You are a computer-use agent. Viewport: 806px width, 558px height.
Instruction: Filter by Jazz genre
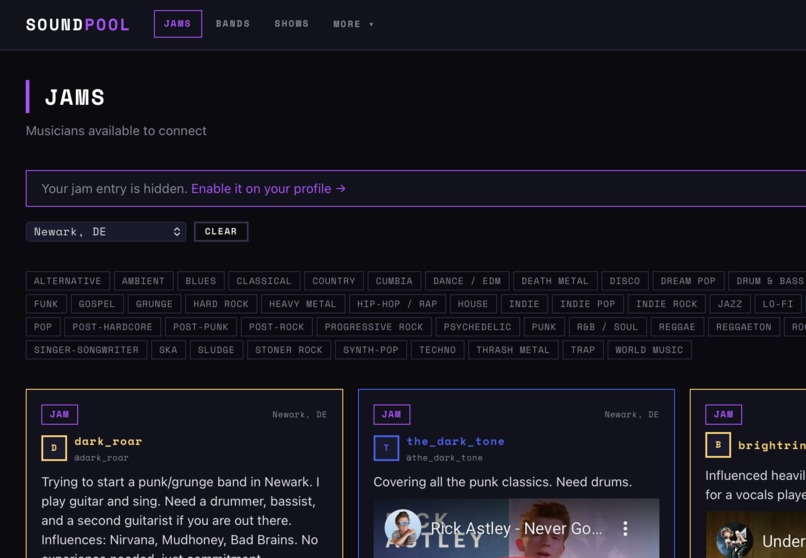click(x=730, y=304)
